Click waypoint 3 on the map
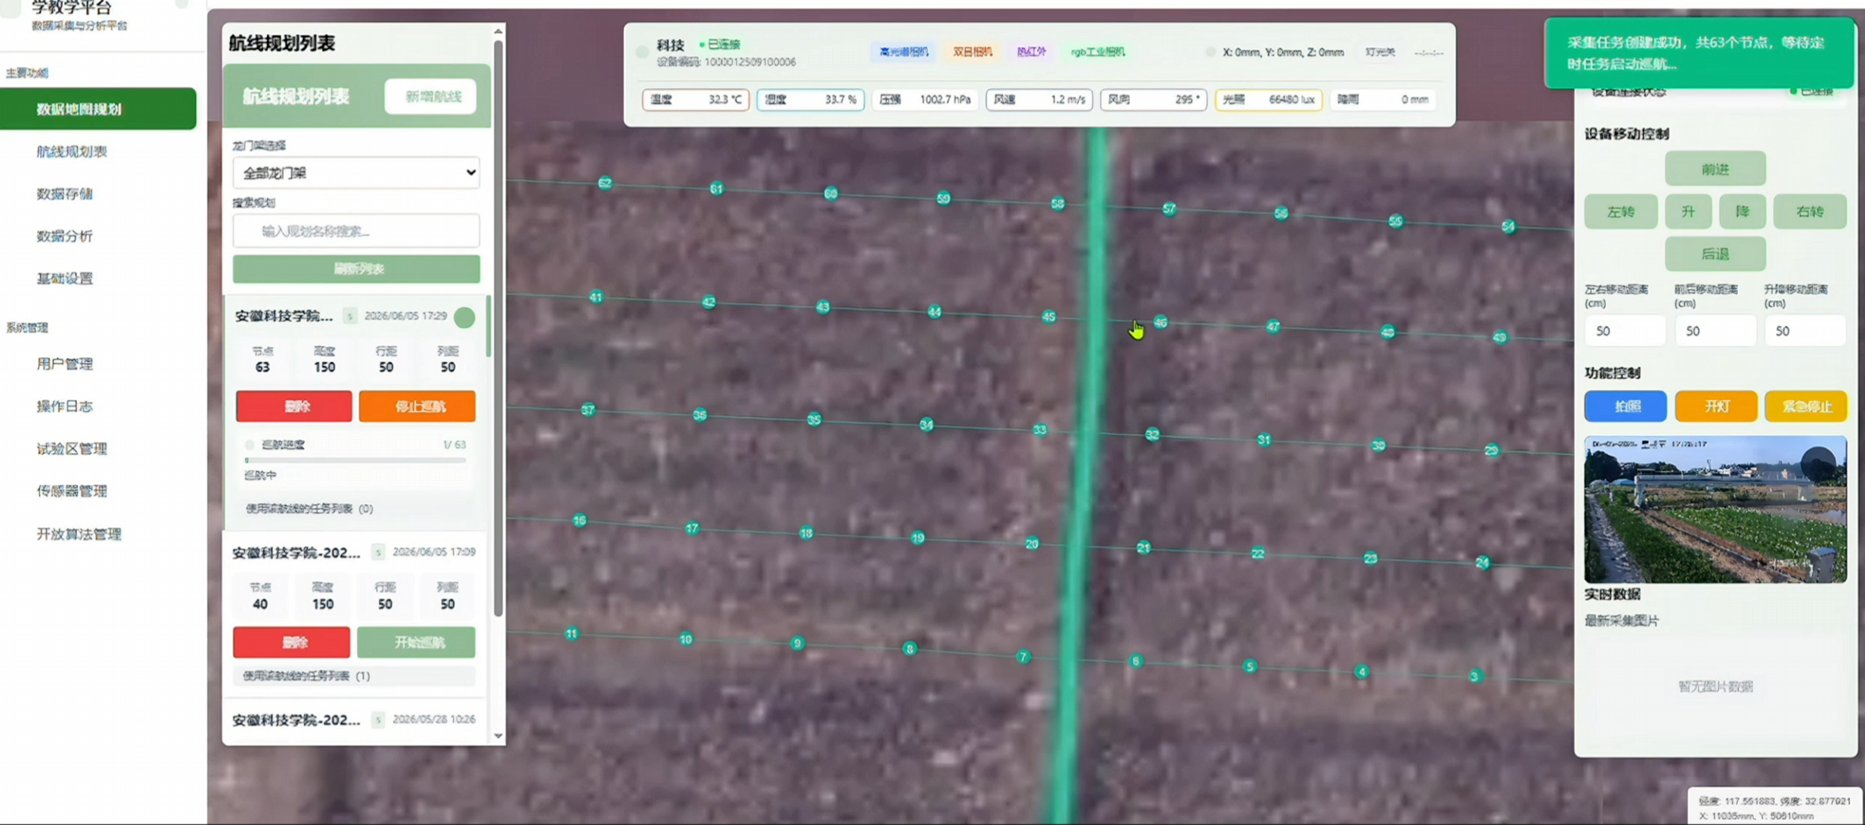Viewport: 1865px width, 825px height. tap(1474, 677)
